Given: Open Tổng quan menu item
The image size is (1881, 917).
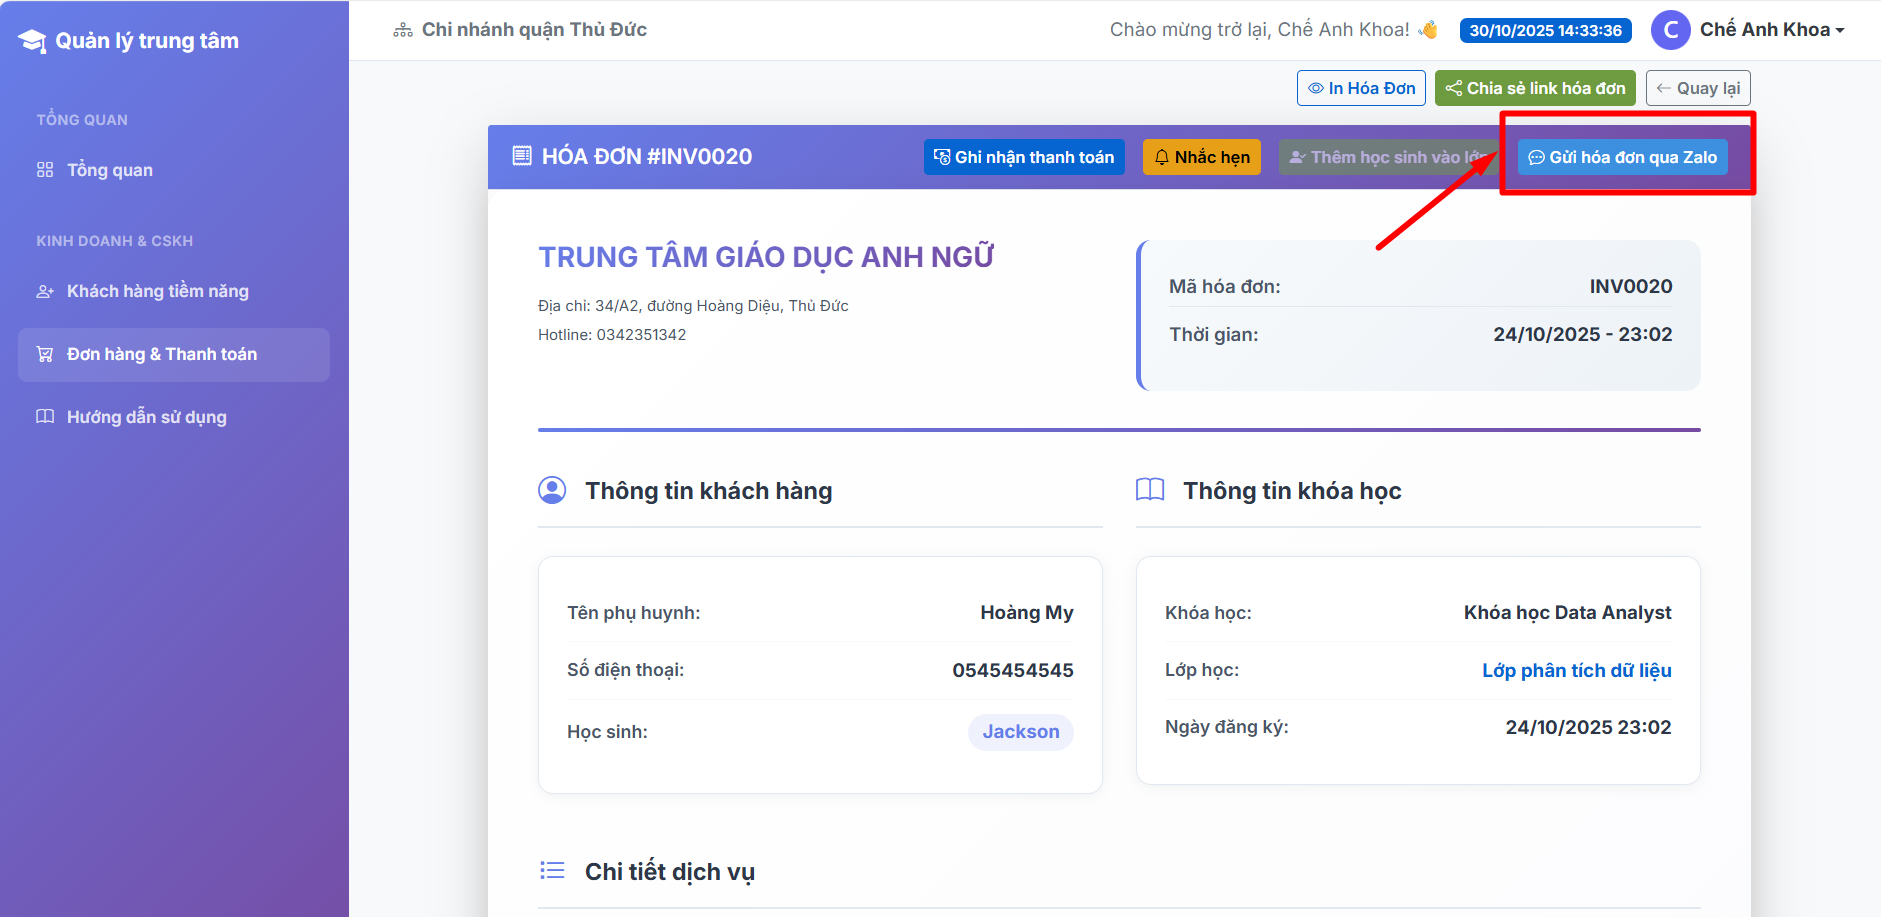Looking at the screenshot, I should 110,170.
